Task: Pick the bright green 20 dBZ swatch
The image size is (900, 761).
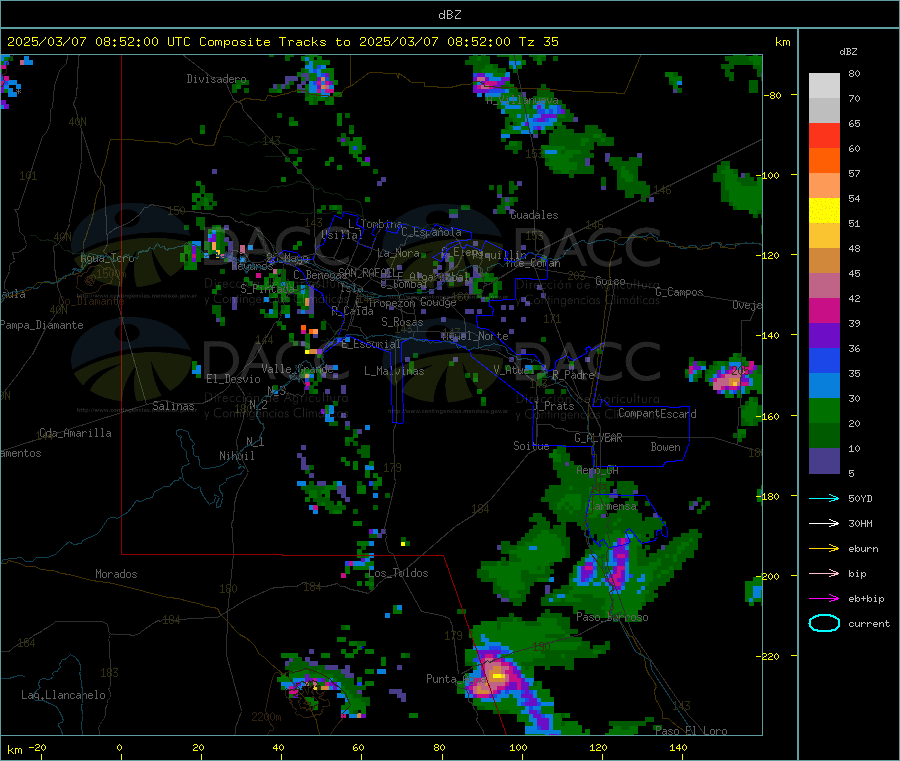Action: [x=824, y=410]
